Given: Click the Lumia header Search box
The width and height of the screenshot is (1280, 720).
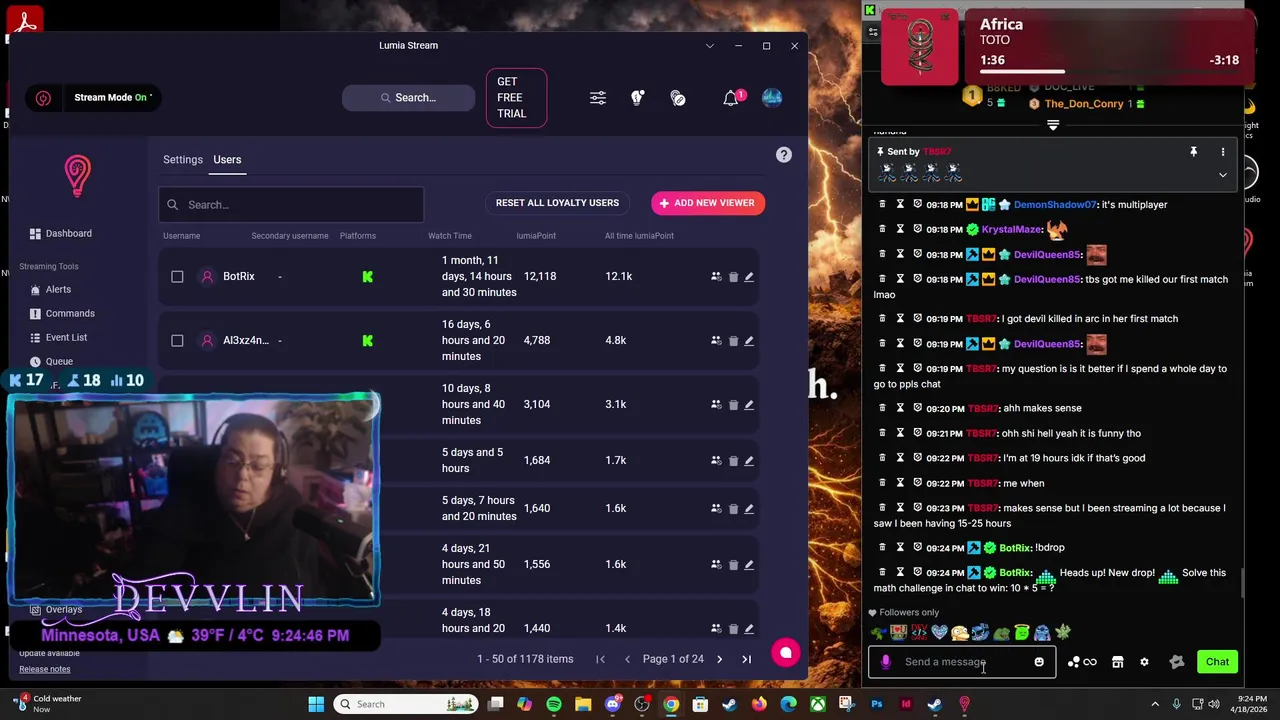Looking at the screenshot, I should coord(408,98).
